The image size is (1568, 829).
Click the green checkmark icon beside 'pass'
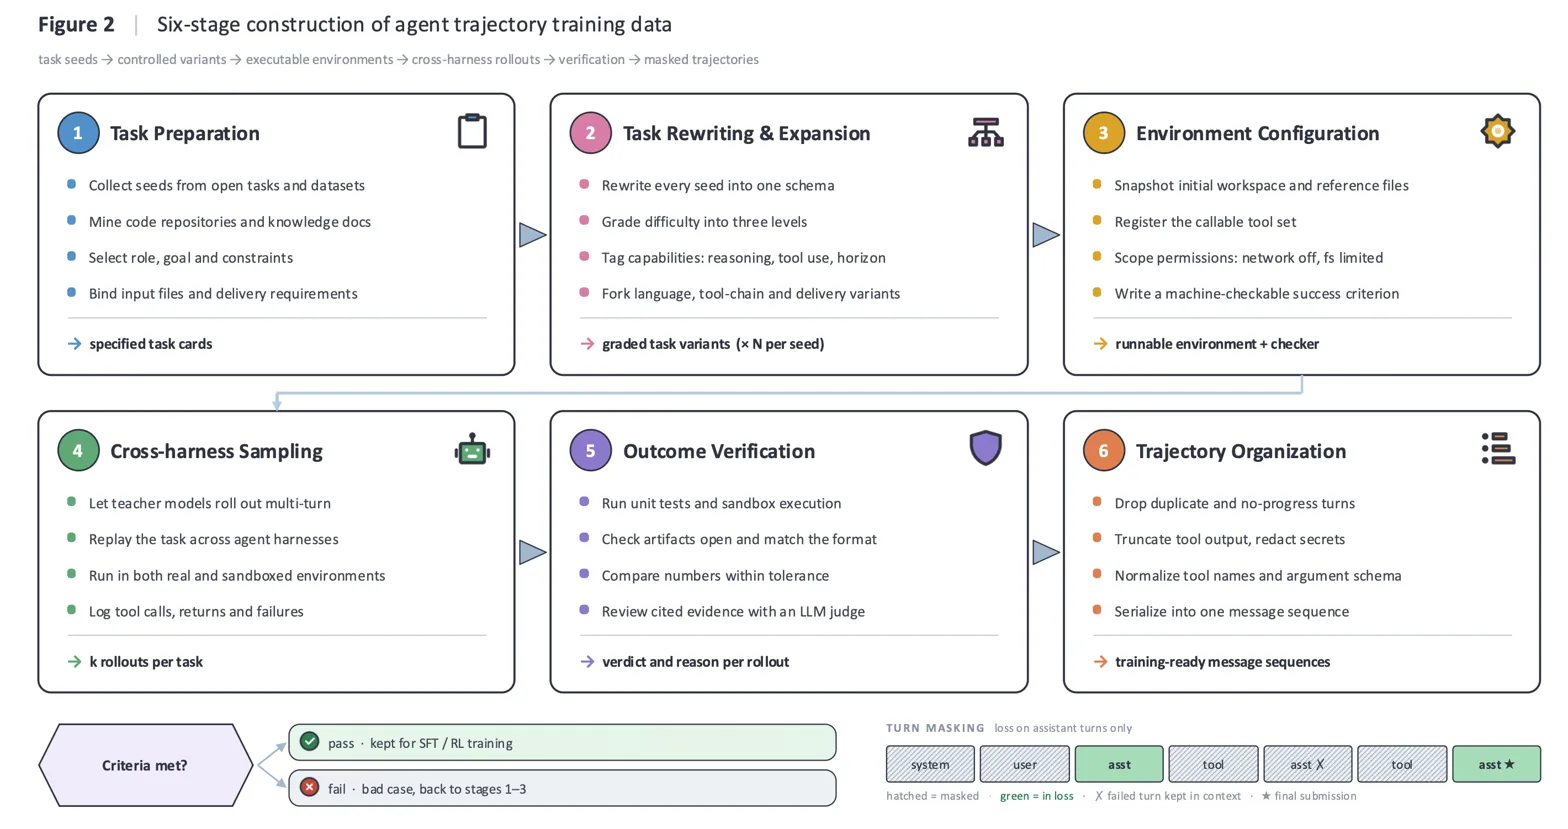pyautogui.click(x=310, y=742)
